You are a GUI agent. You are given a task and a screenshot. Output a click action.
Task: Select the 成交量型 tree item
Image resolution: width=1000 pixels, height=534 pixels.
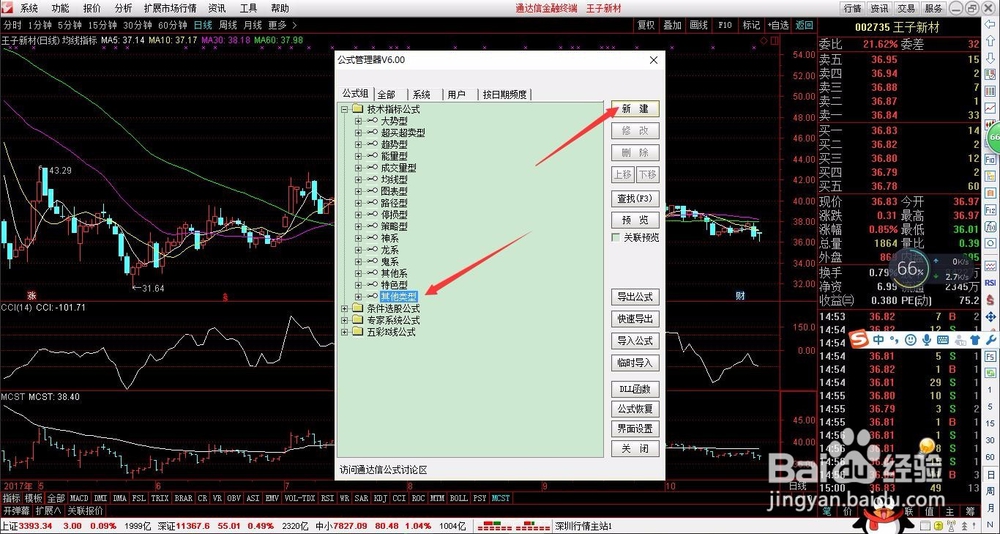coord(399,168)
